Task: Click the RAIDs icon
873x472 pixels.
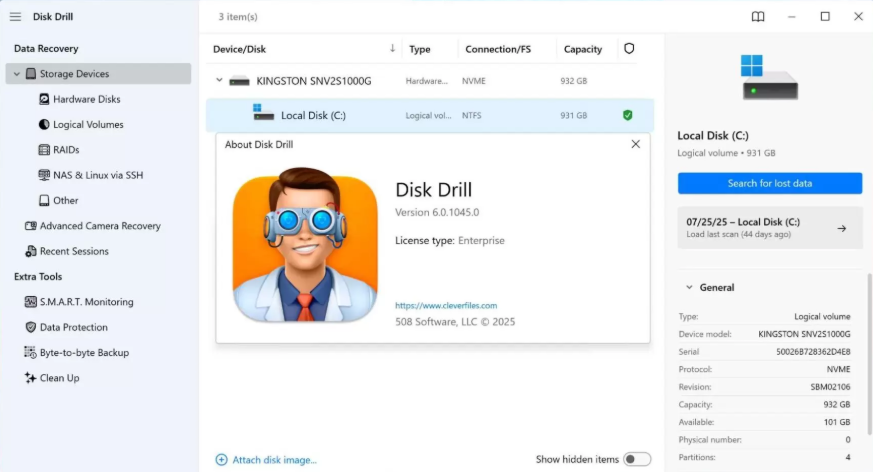Action: click(x=44, y=150)
